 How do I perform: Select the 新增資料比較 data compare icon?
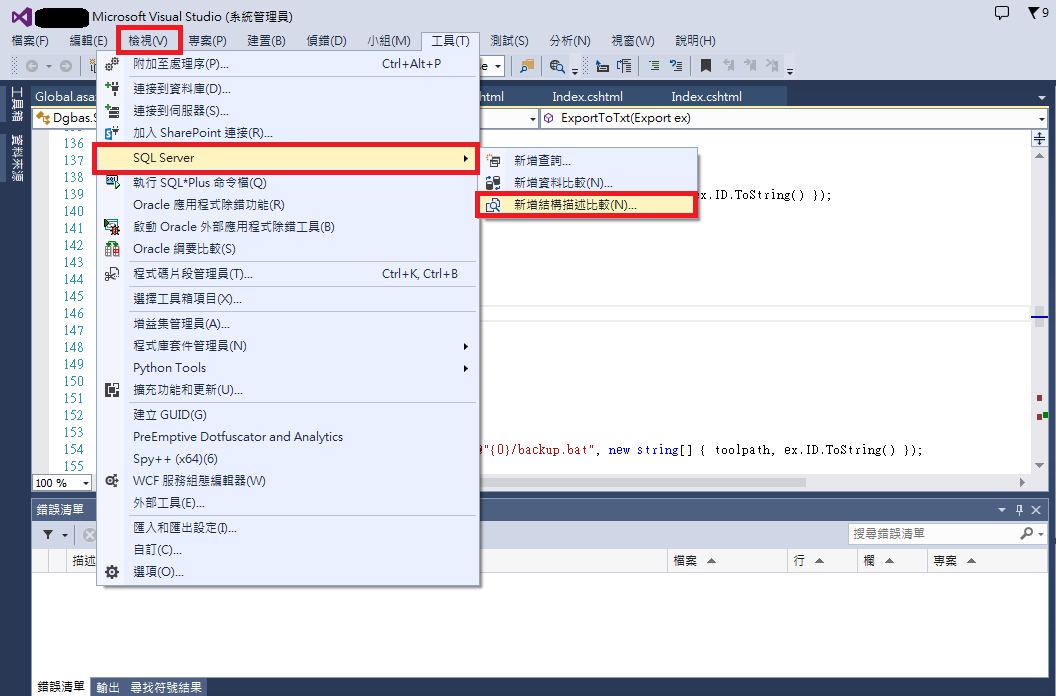494,182
